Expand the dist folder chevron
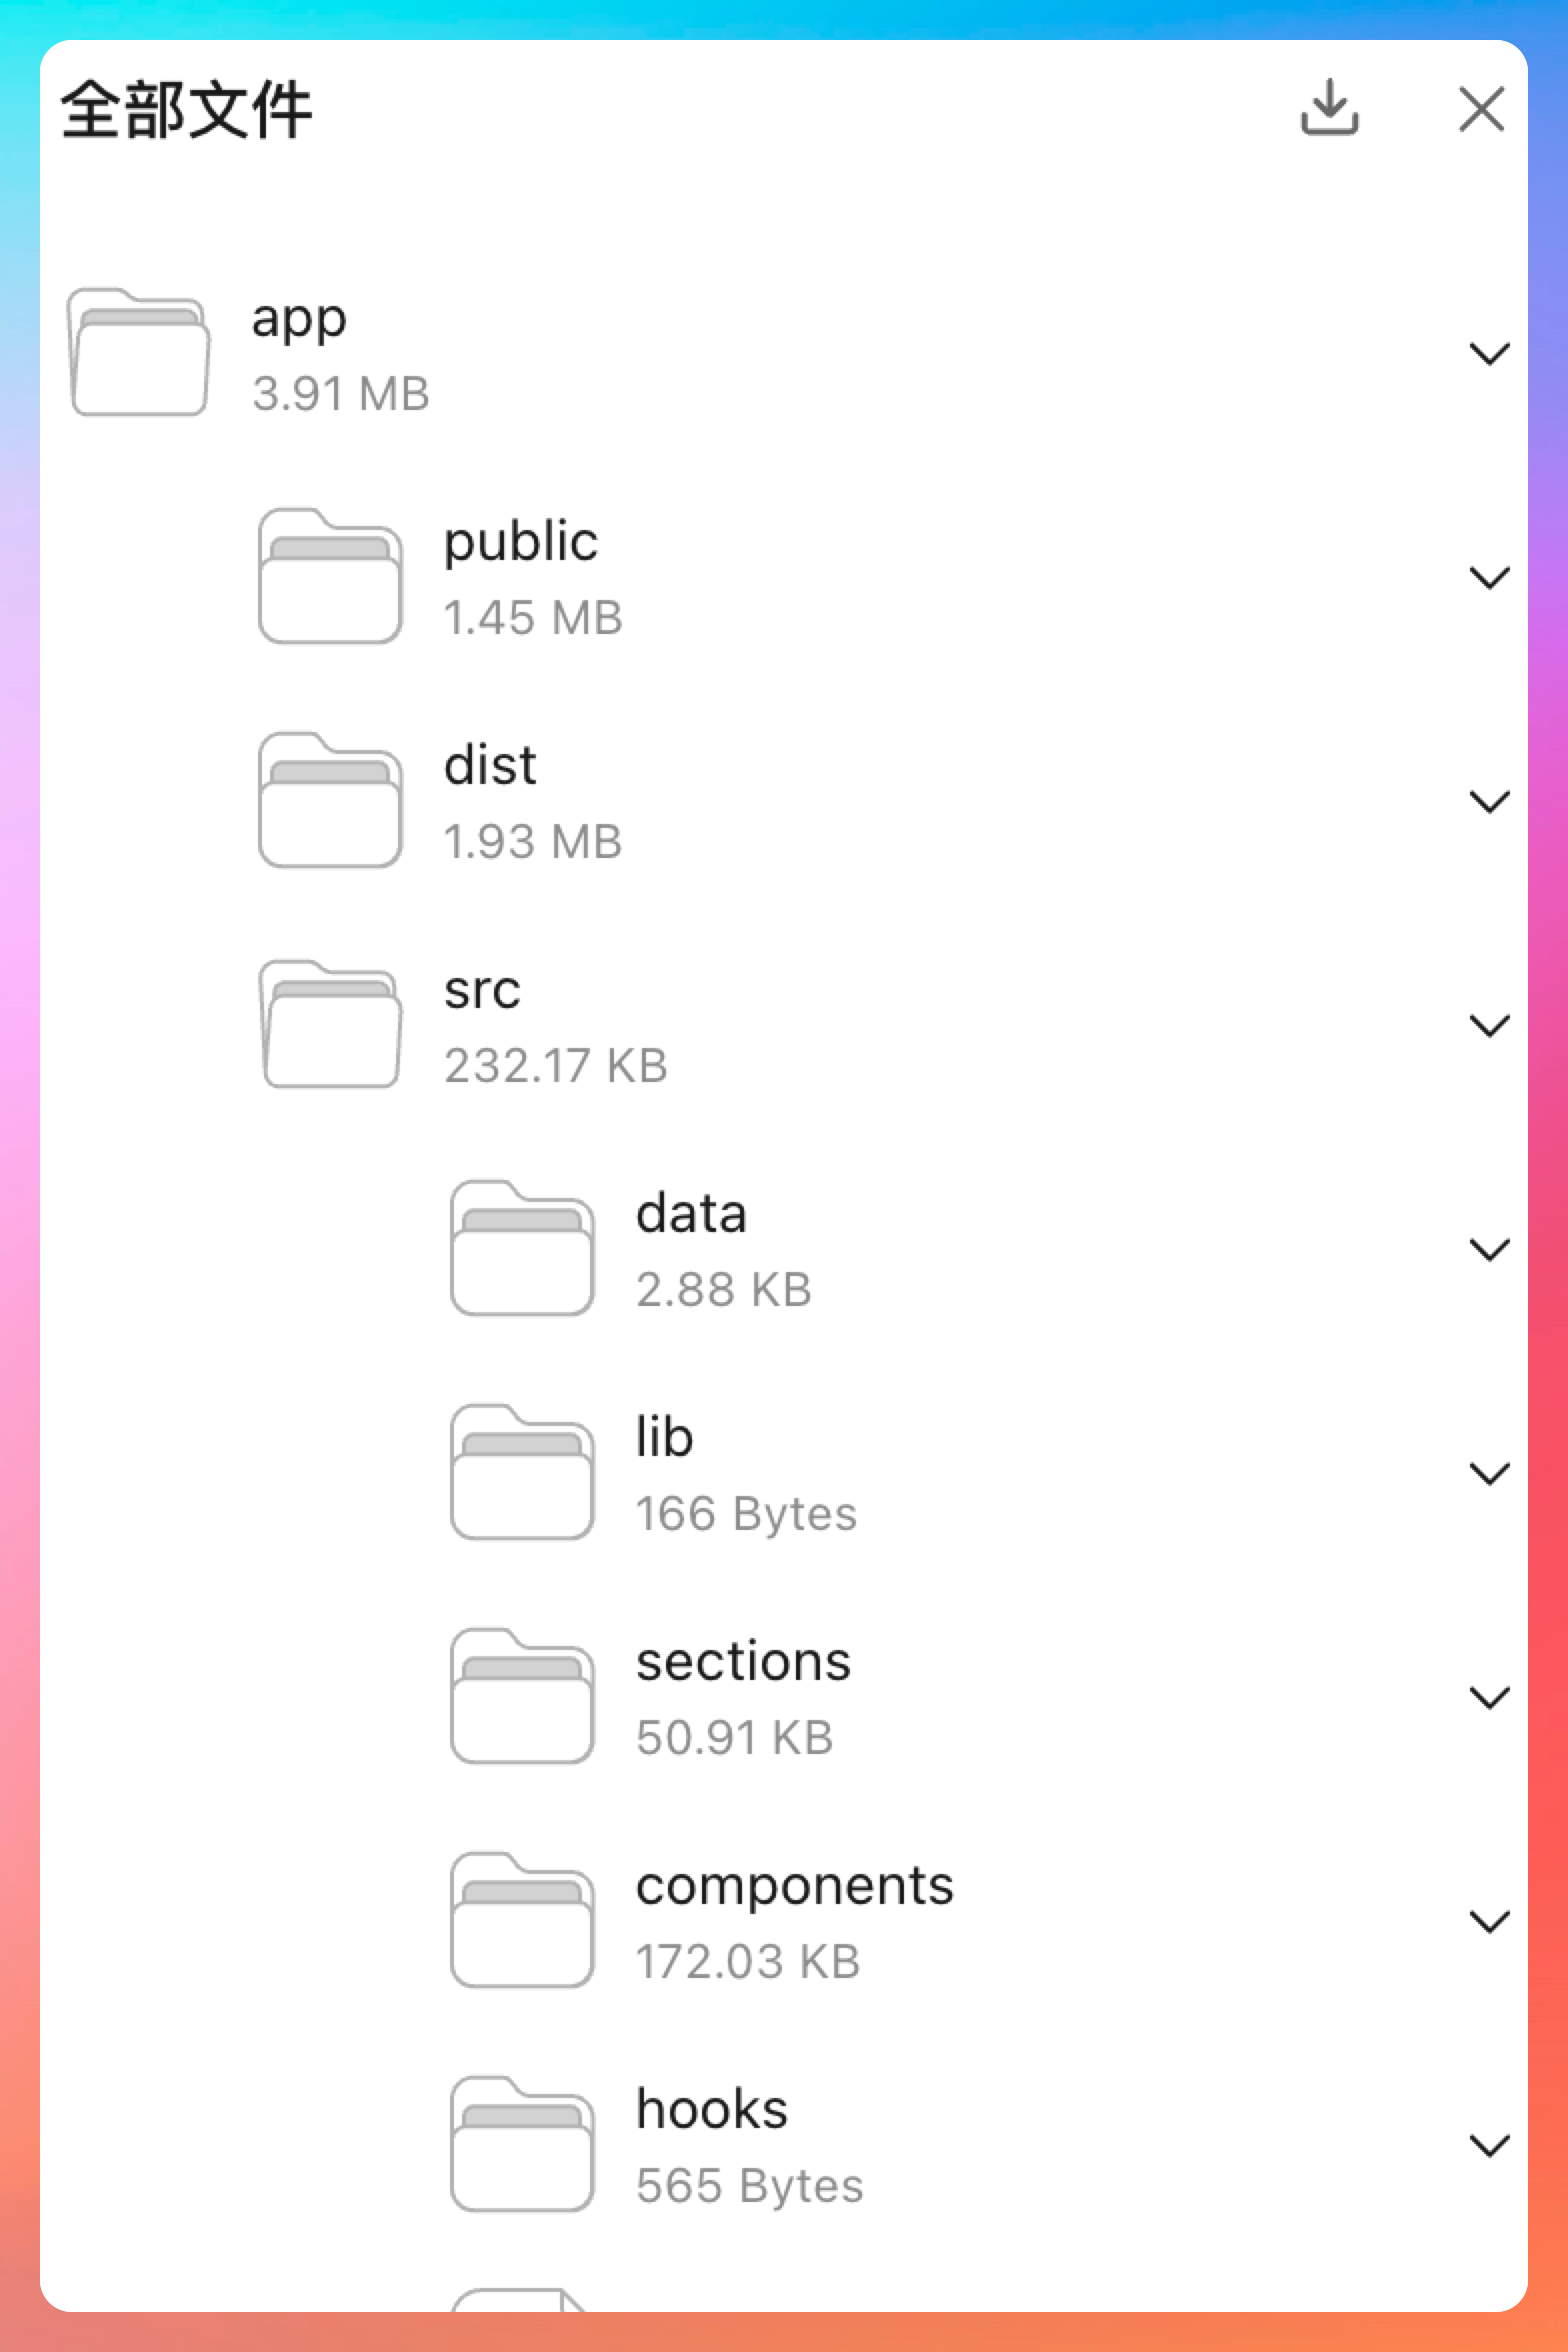1568x2352 pixels. pos(1489,802)
